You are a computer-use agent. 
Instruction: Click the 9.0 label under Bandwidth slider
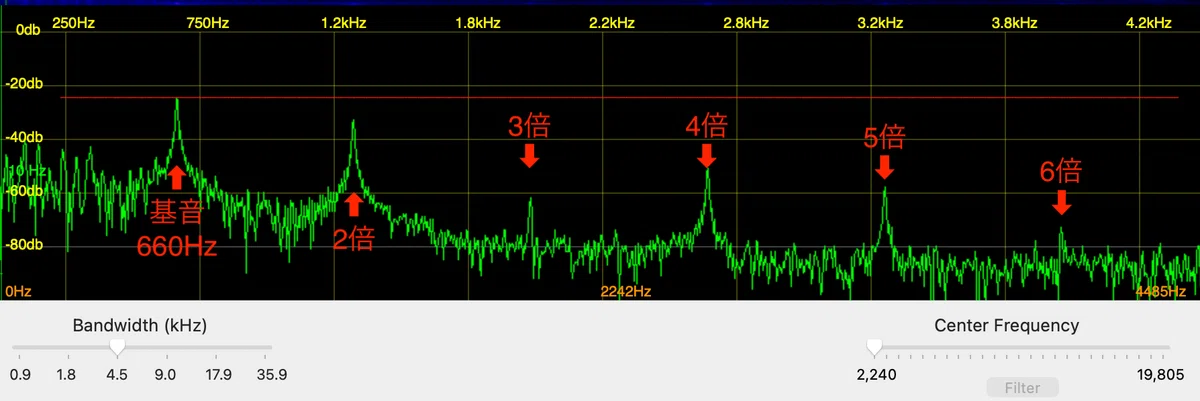(x=165, y=375)
